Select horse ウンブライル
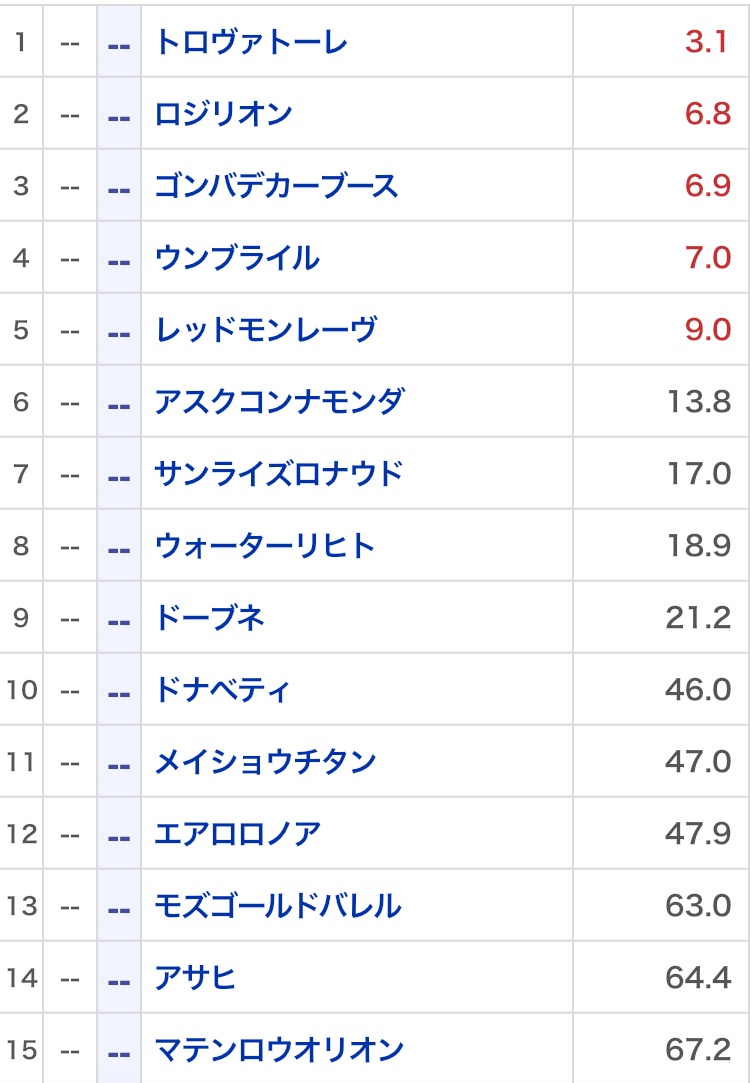Image resolution: width=750 pixels, height=1083 pixels. pos(237,258)
